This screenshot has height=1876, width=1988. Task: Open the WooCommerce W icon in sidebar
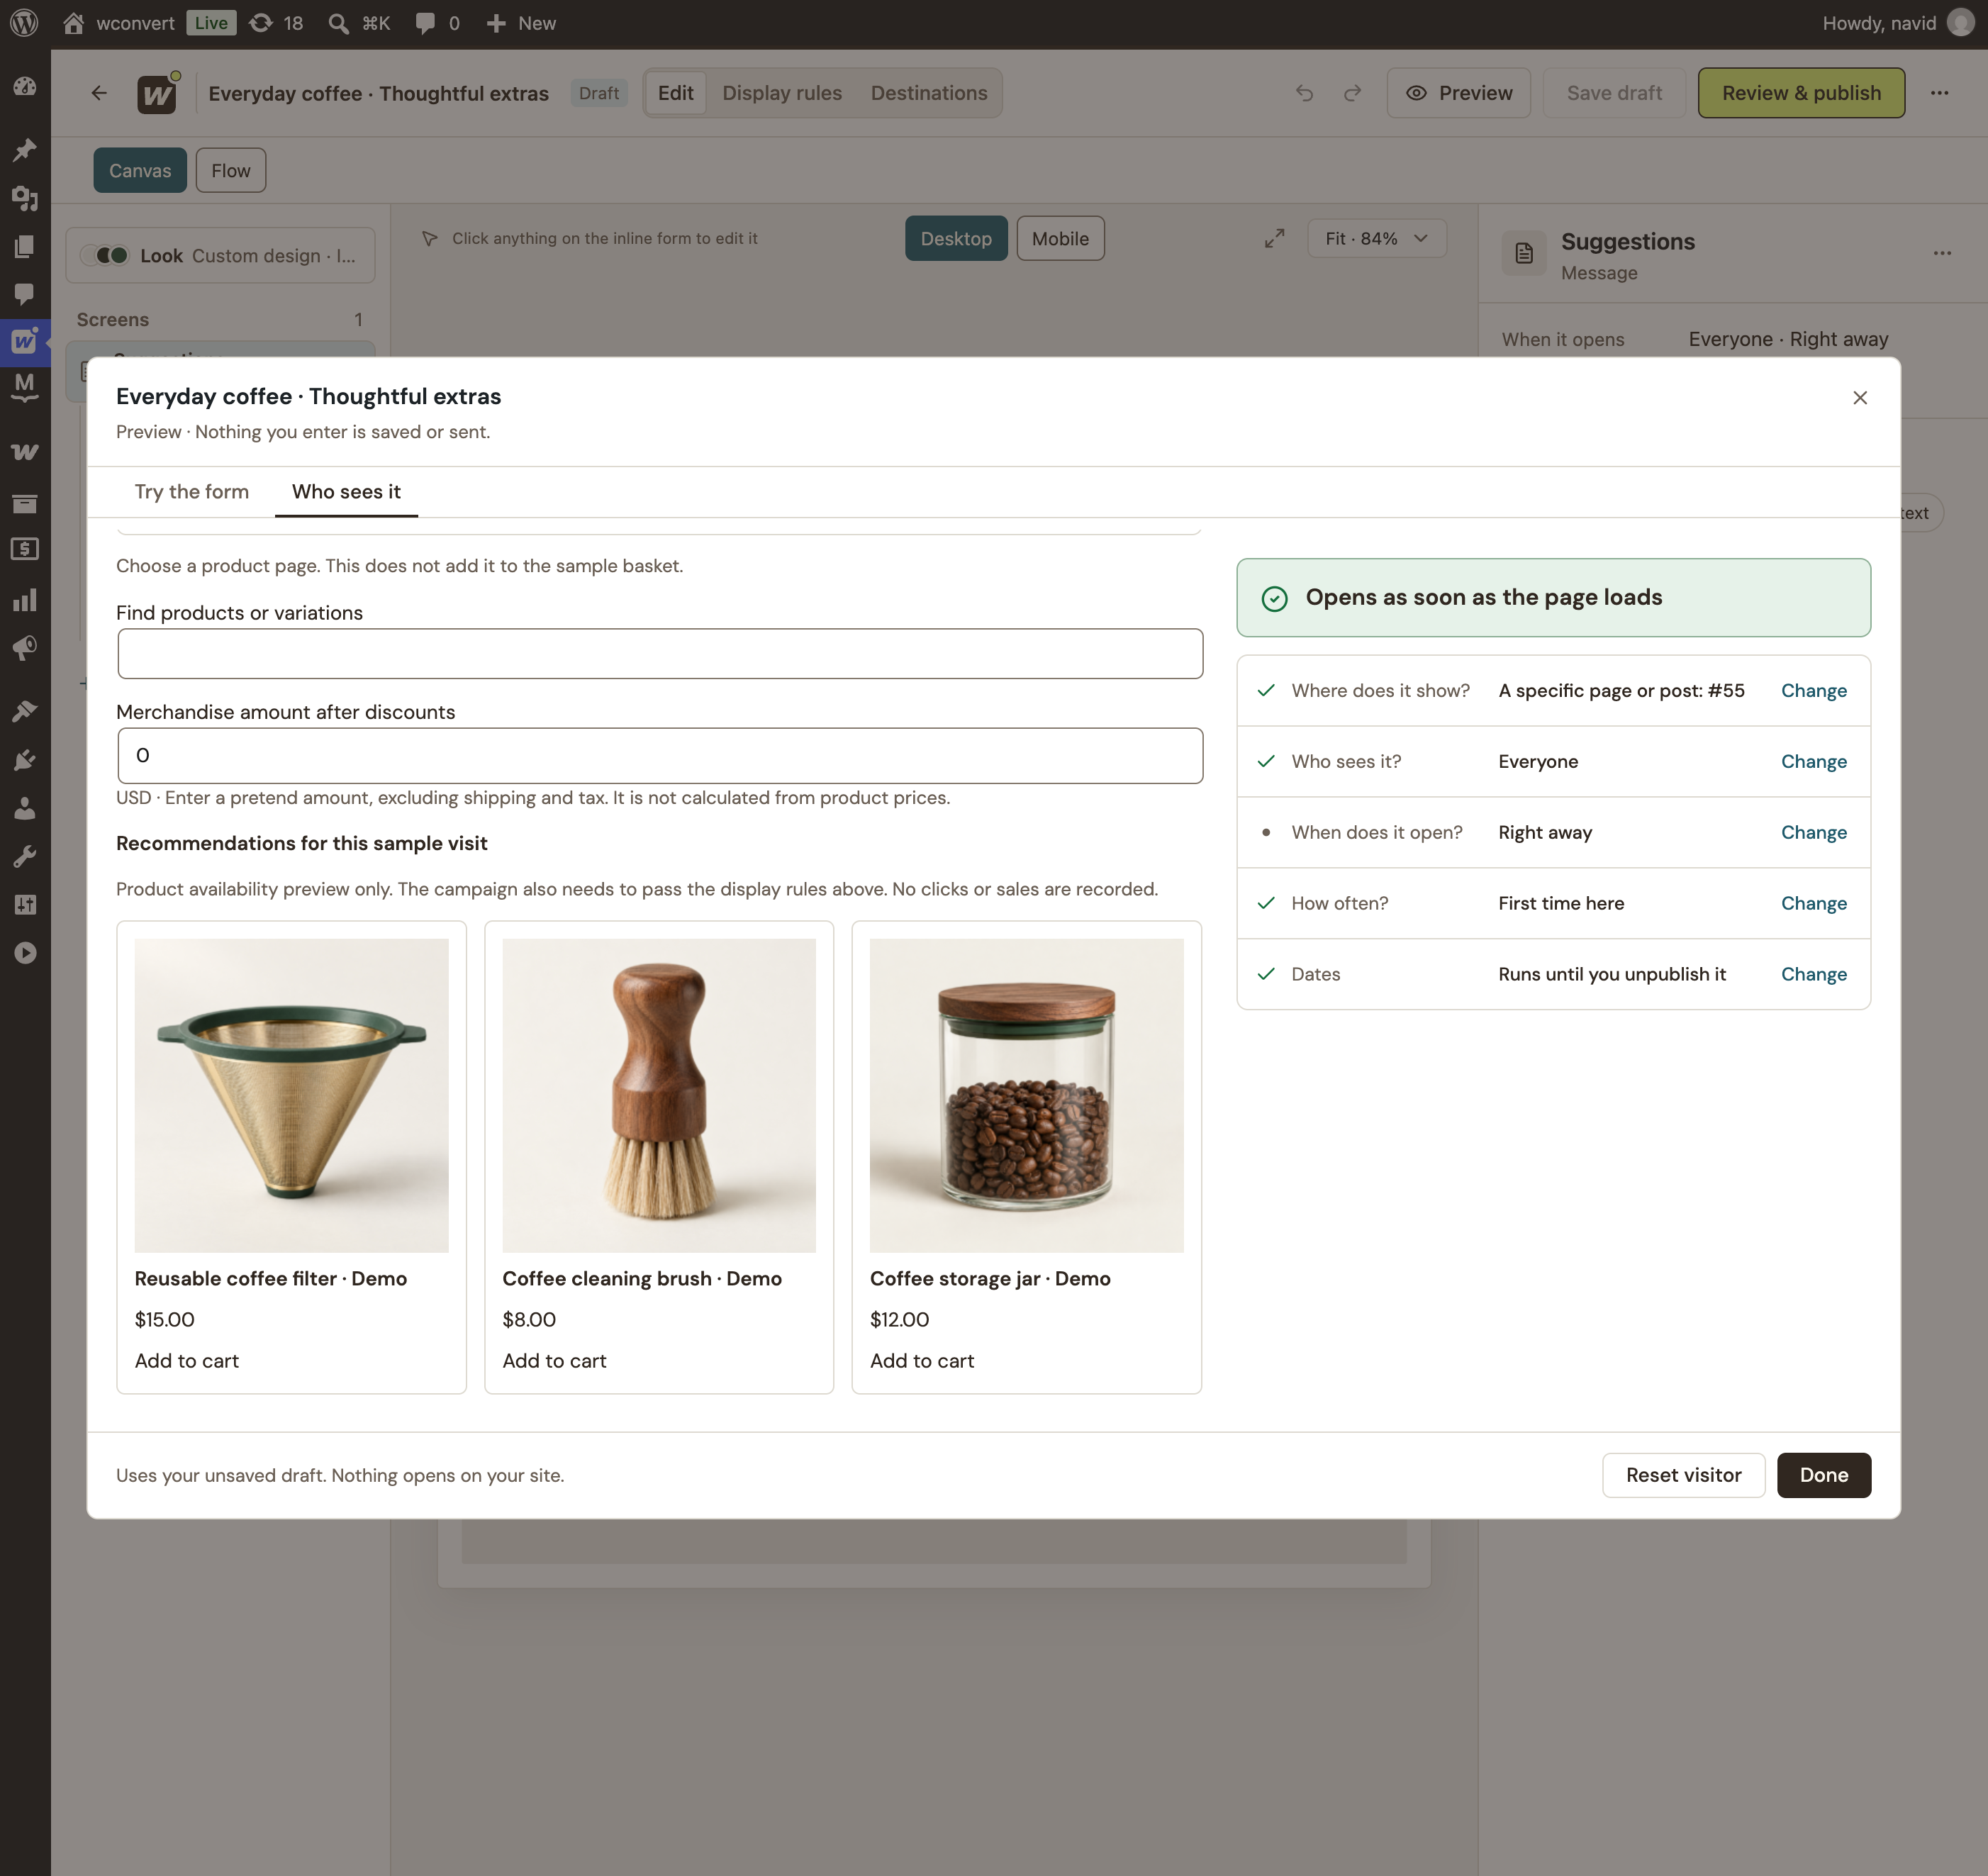click(x=25, y=452)
